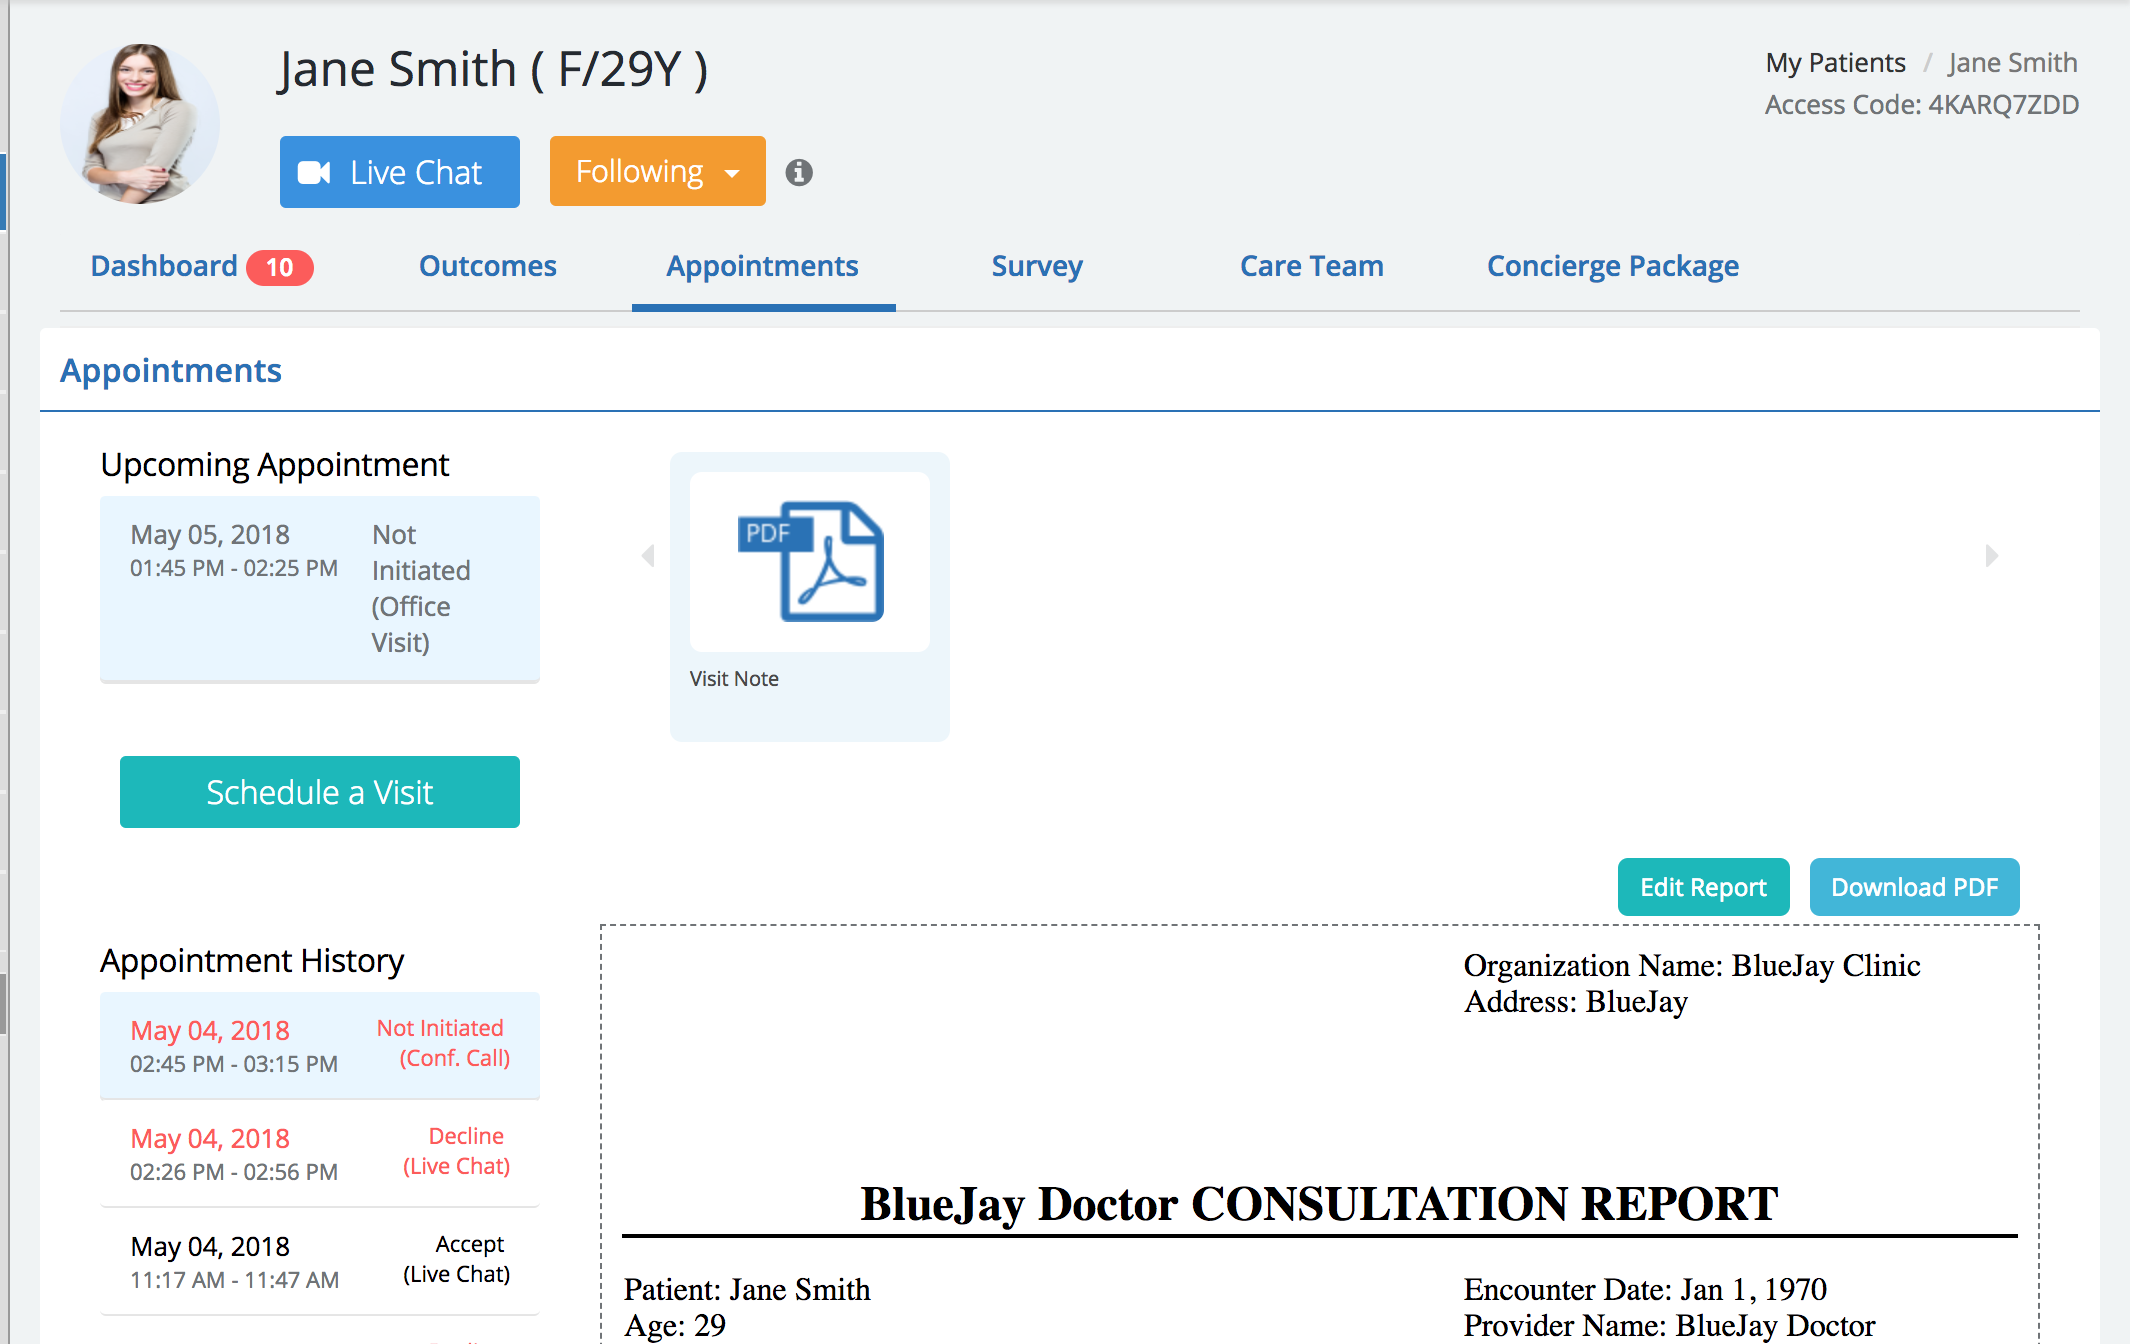Select the declined Live Chat appointment
The height and width of the screenshot is (1344, 2130).
click(x=320, y=1153)
